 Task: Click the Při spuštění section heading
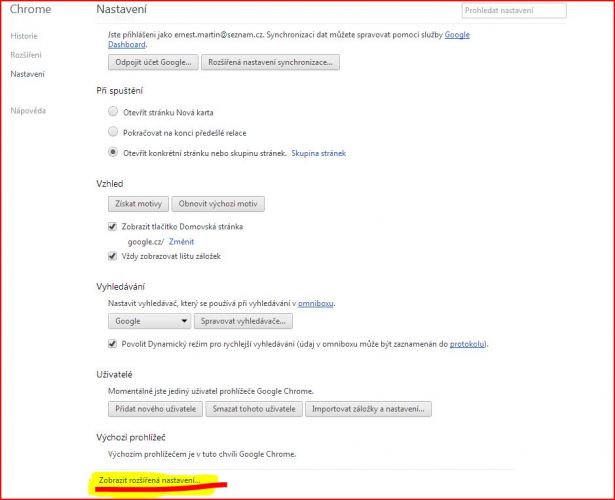click(120, 91)
